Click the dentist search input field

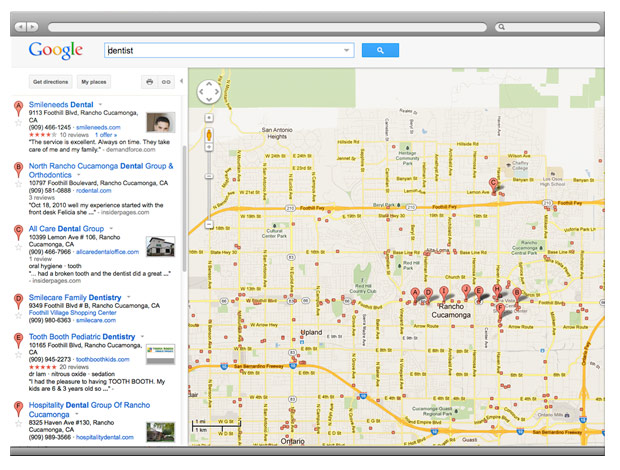225,50
